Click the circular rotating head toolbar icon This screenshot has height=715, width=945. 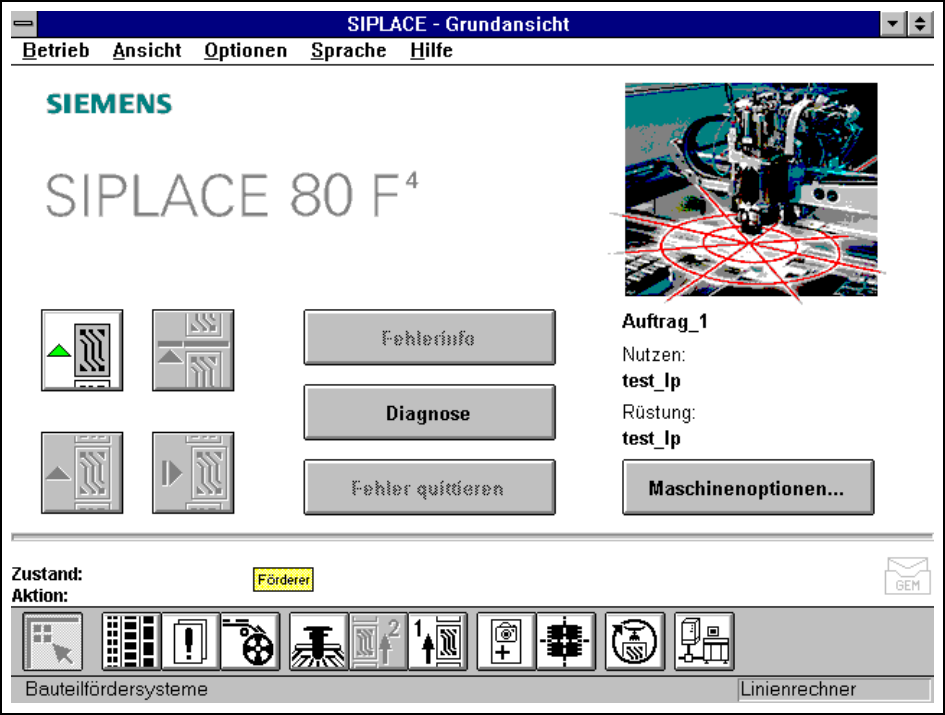point(634,641)
